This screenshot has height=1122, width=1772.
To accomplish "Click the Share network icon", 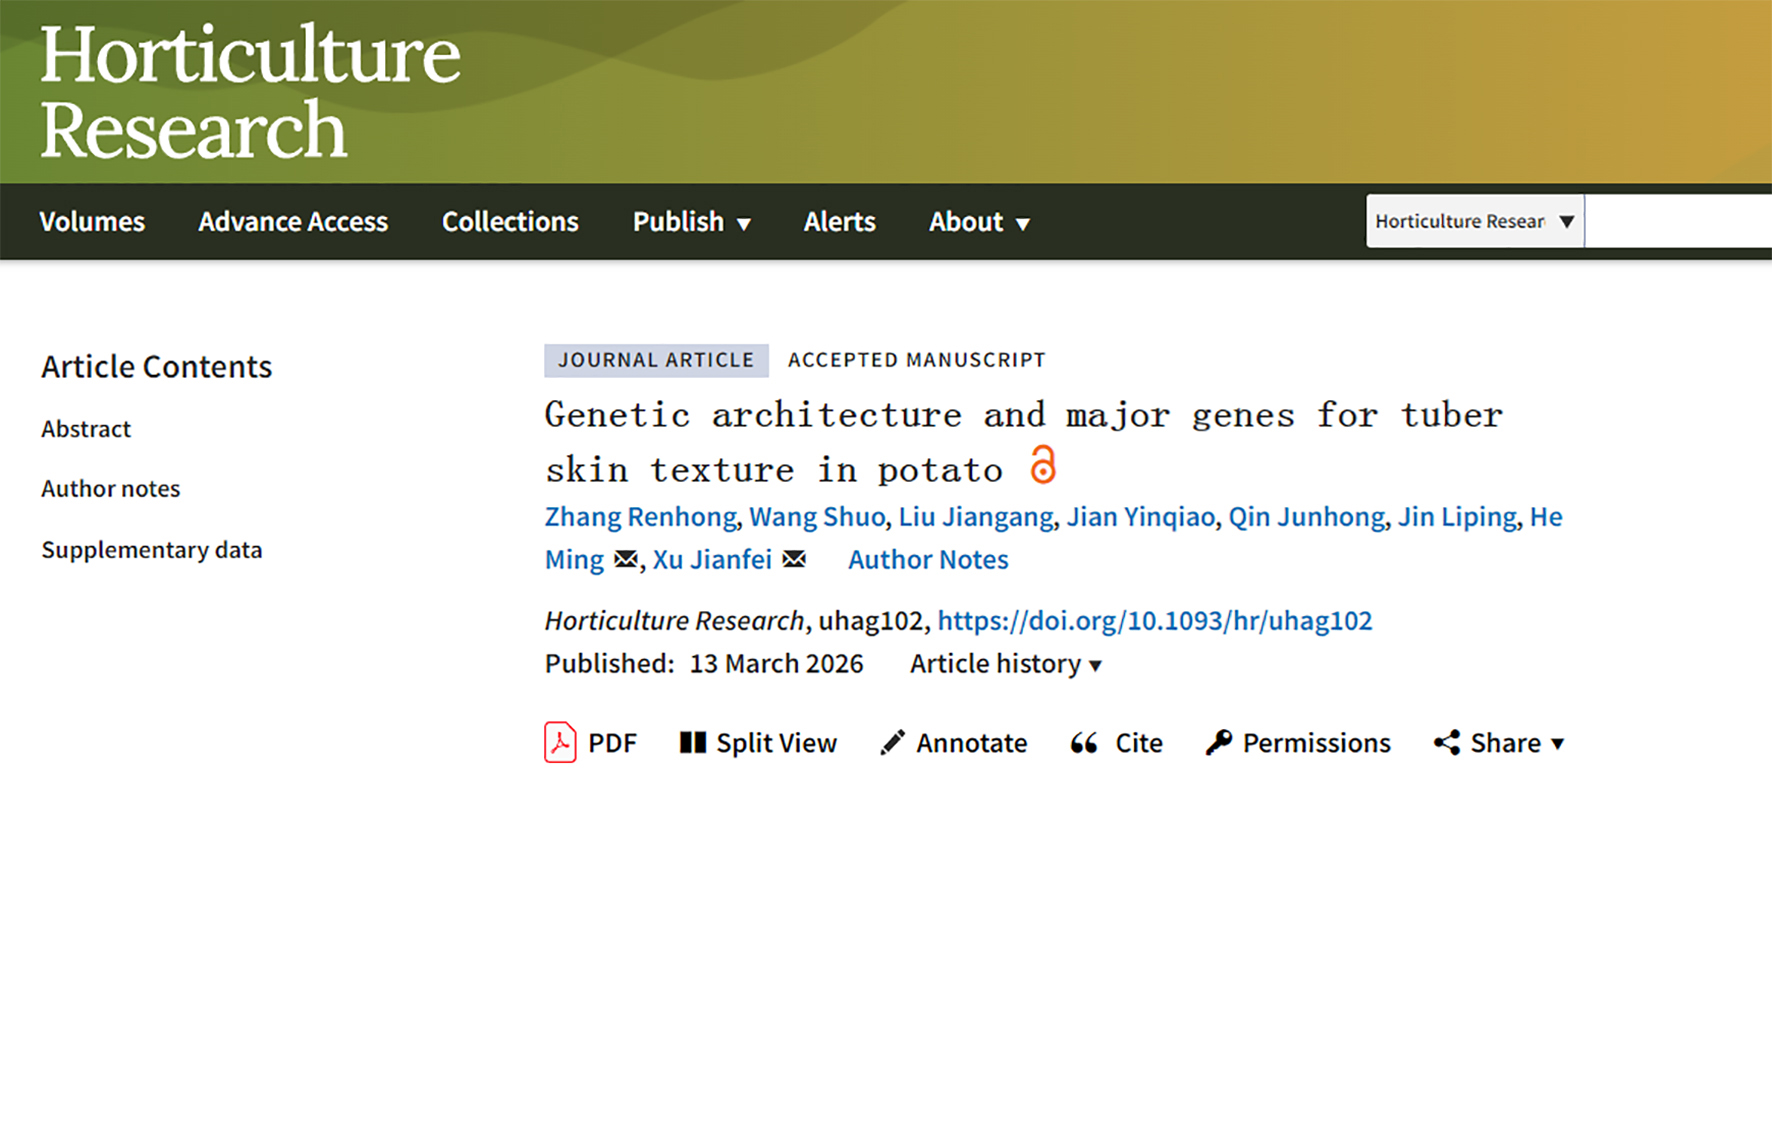I will tap(1447, 743).
